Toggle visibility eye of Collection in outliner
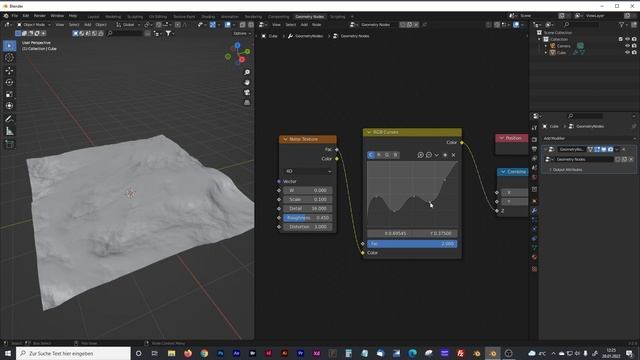Image resolution: width=640 pixels, height=360 pixels. click(x=627, y=39)
